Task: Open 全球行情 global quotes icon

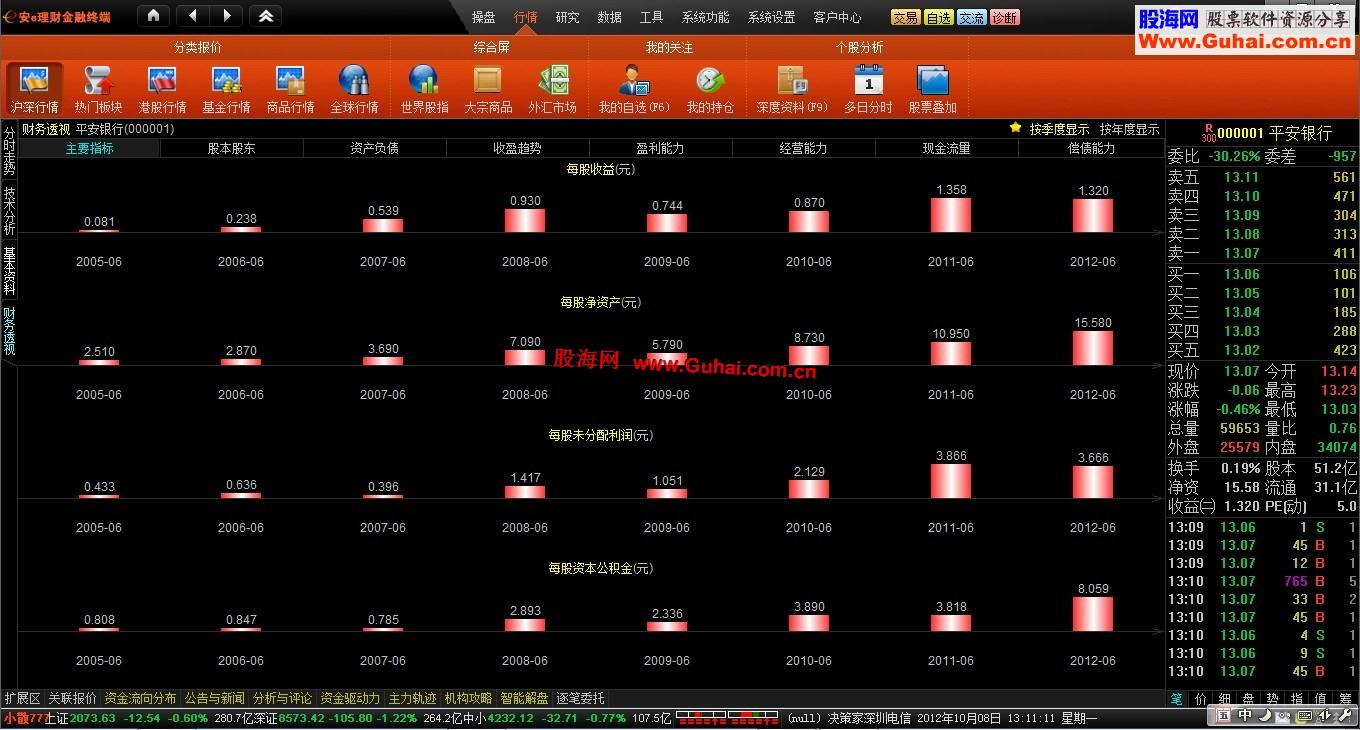Action: [354, 89]
